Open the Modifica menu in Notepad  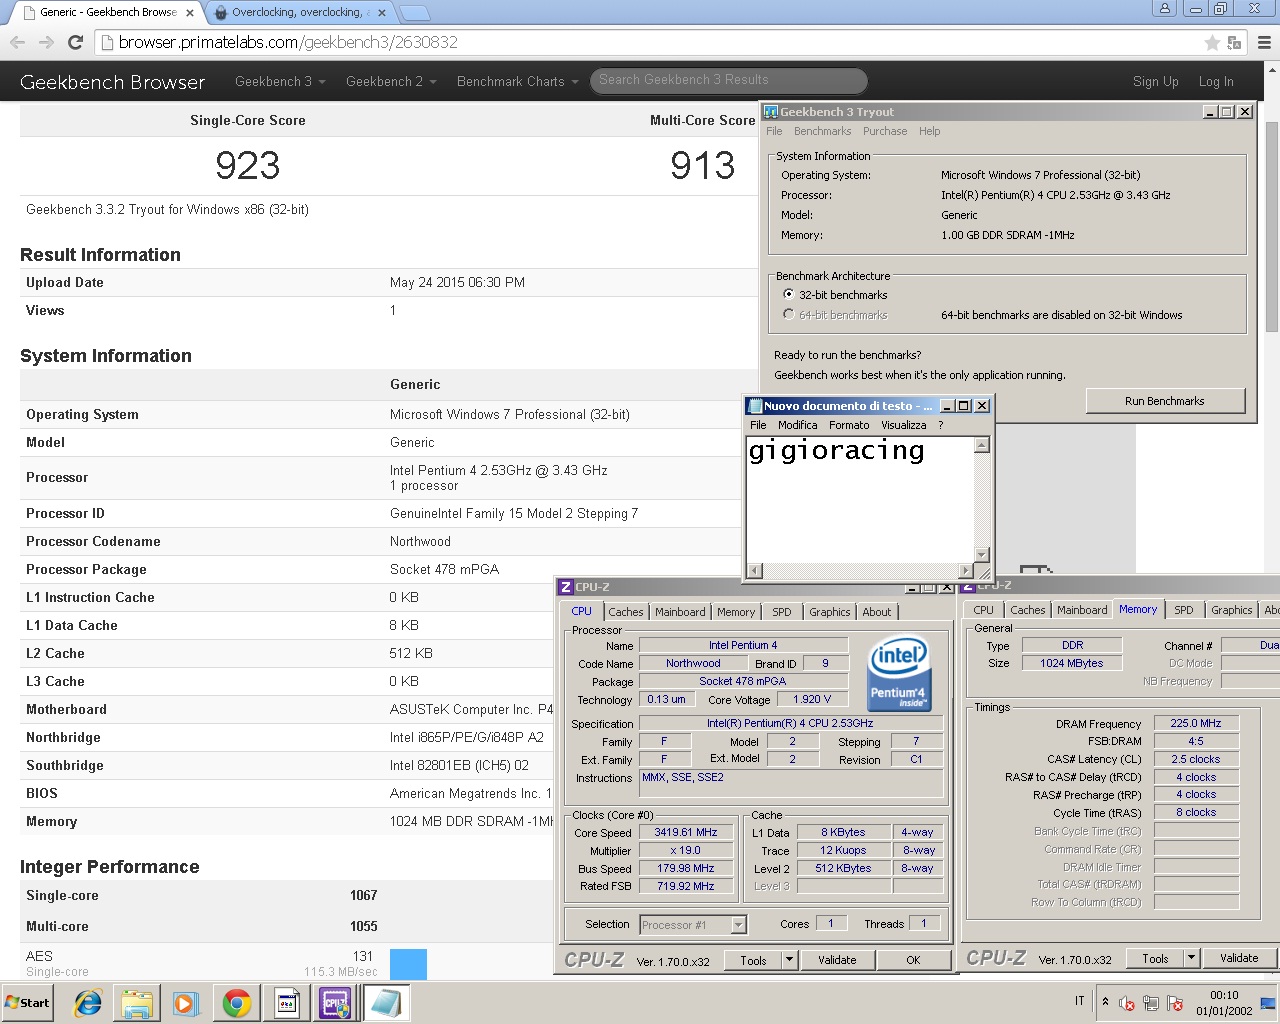[x=797, y=425]
